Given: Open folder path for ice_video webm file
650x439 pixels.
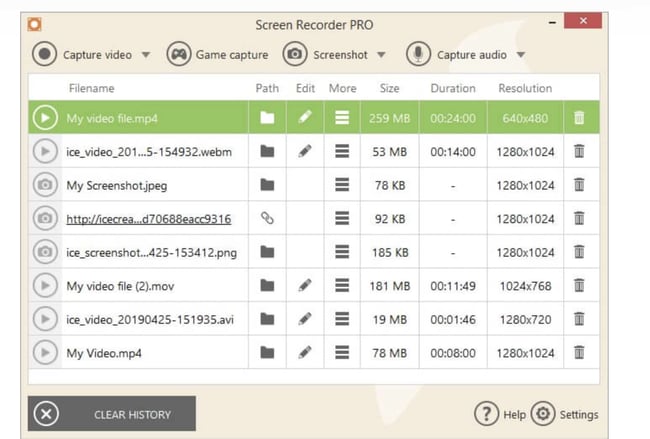Looking at the screenshot, I should [267, 152].
